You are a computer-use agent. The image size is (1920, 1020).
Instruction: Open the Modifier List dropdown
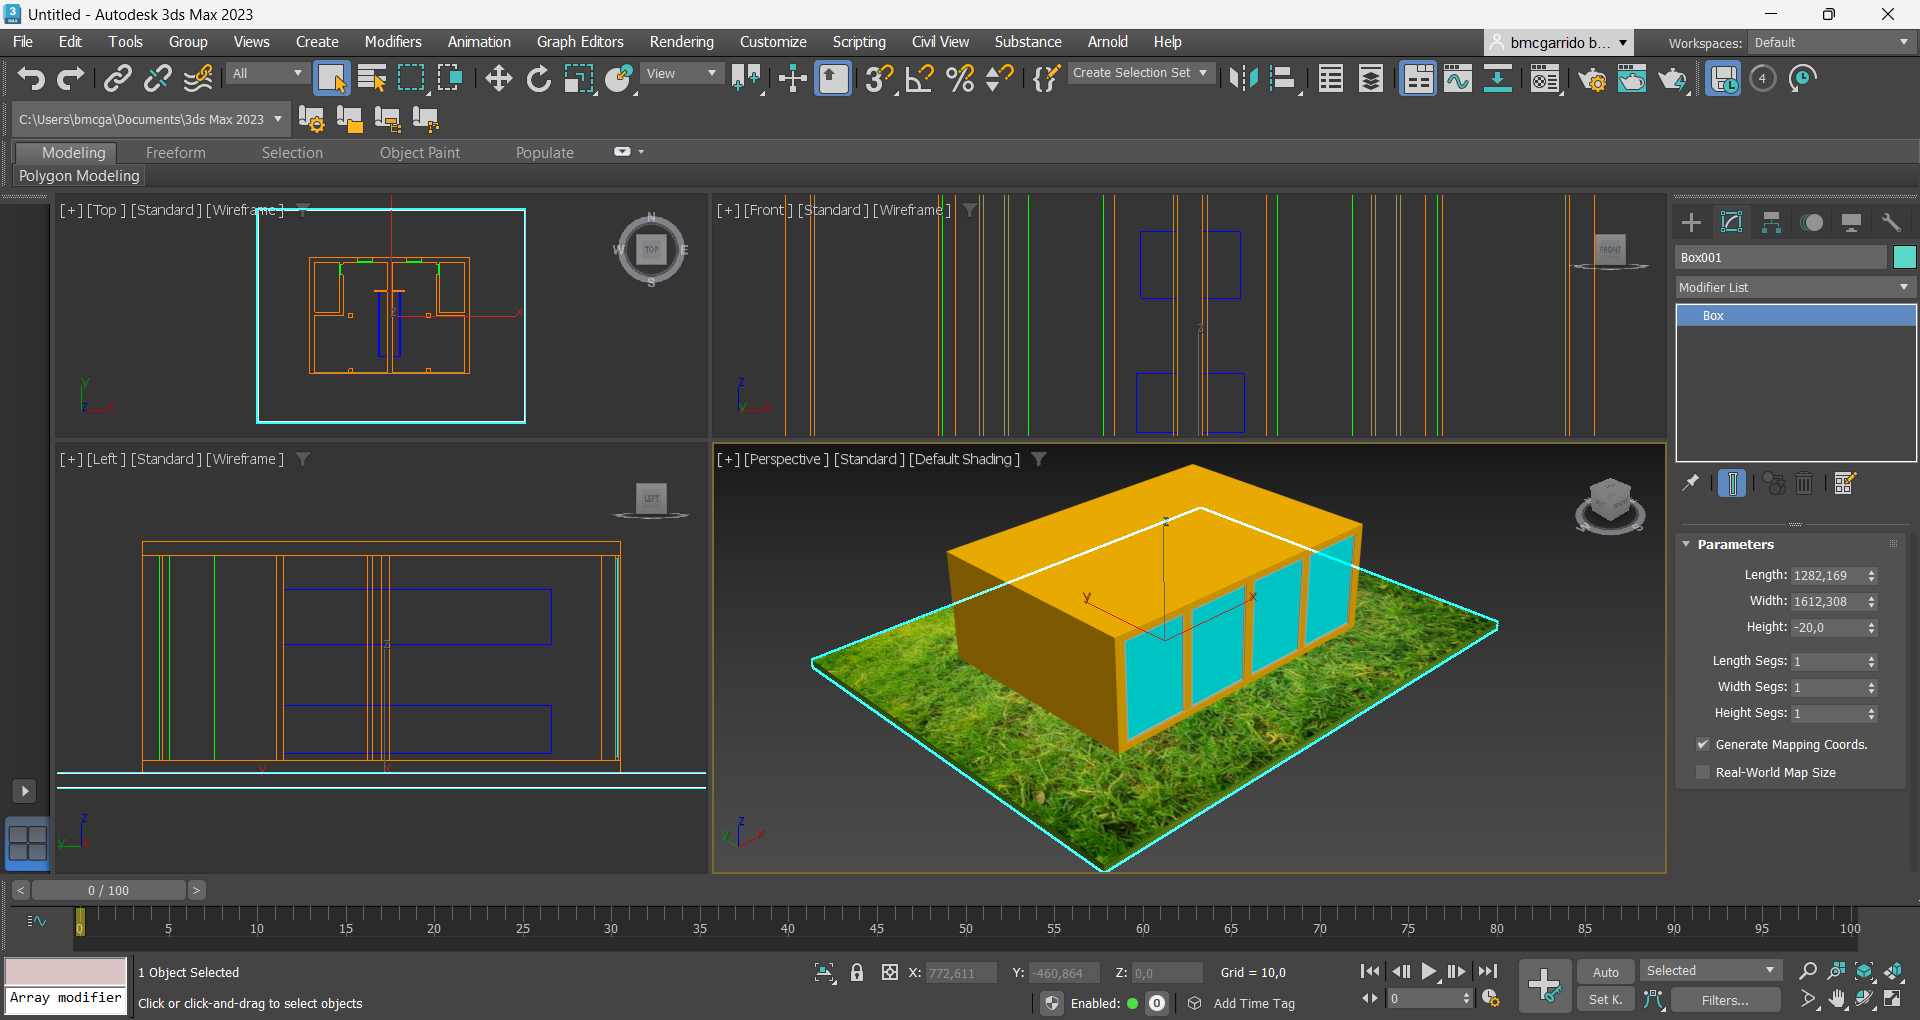click(1794, 287)
